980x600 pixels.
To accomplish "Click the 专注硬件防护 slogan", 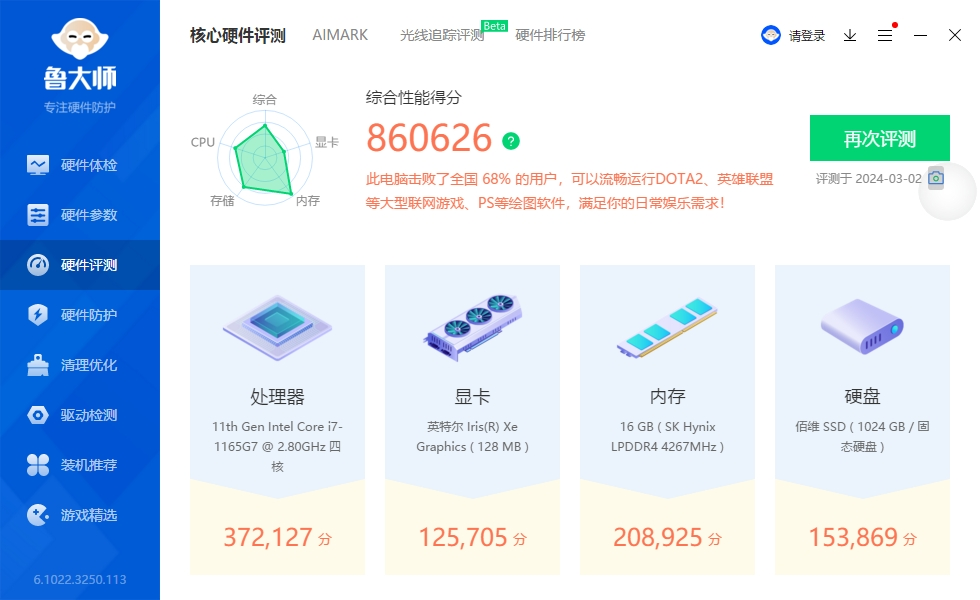I will click(80, 108).
